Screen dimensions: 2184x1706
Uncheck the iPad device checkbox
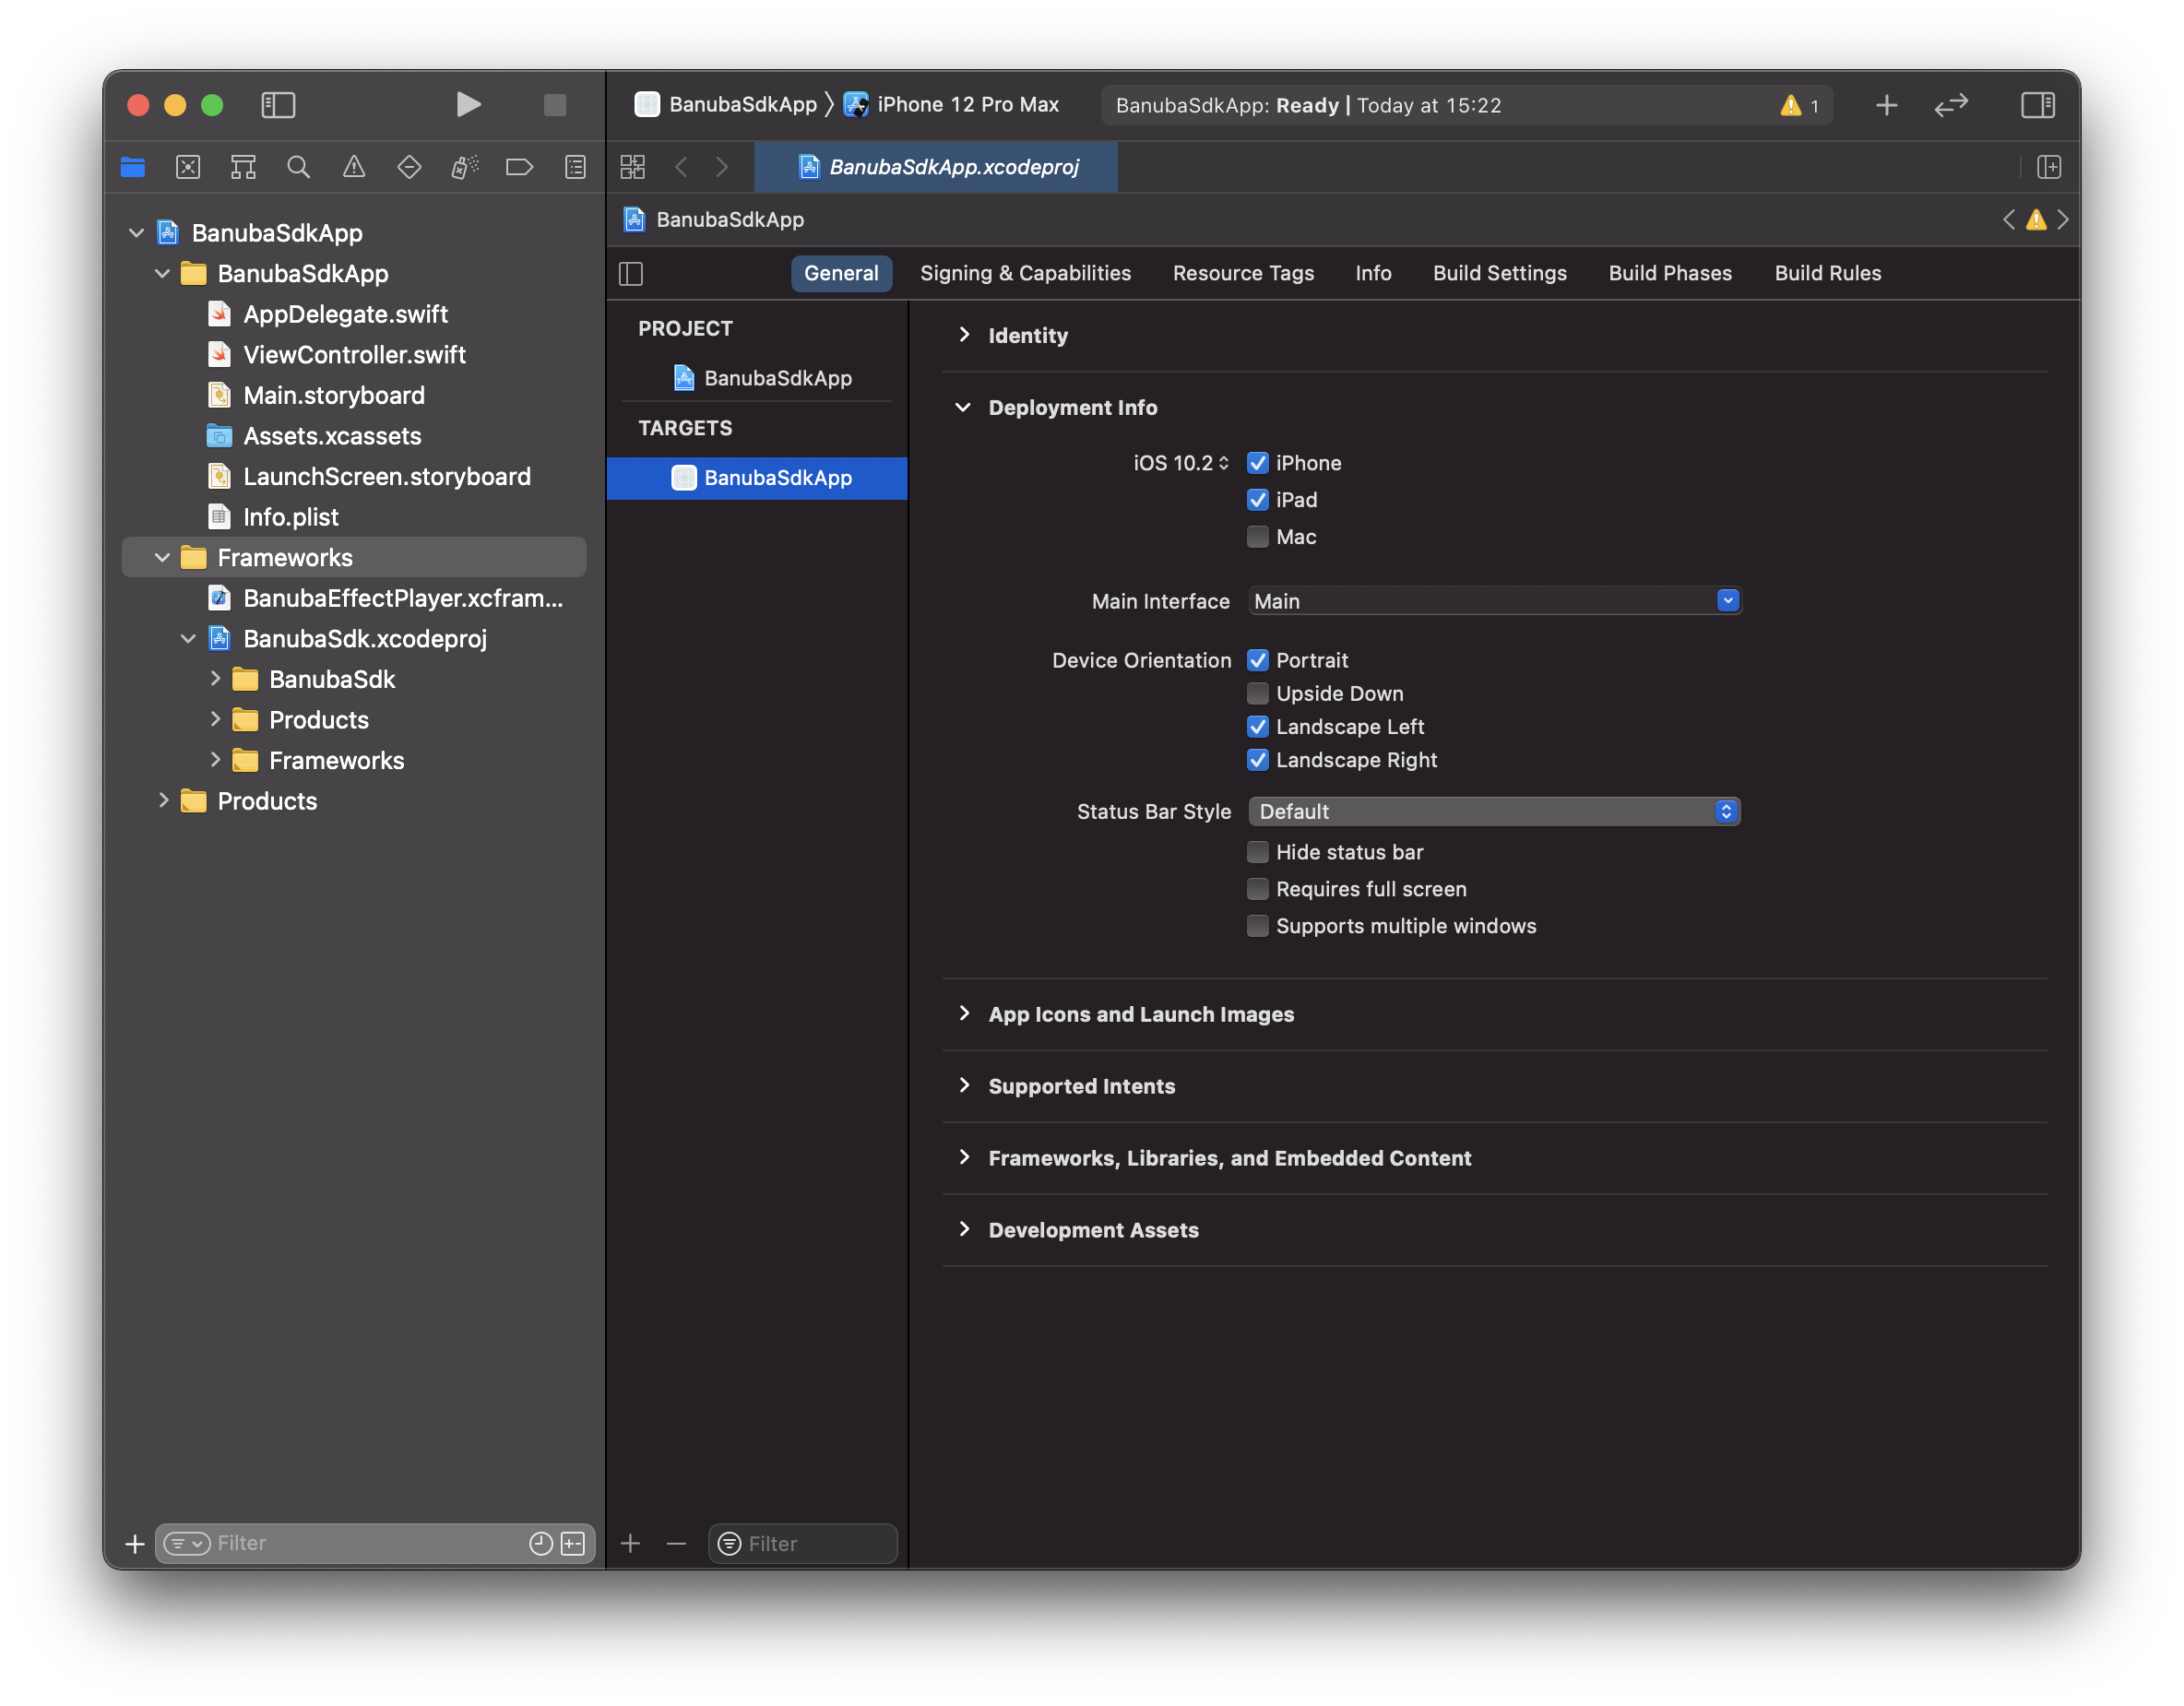1258,500
